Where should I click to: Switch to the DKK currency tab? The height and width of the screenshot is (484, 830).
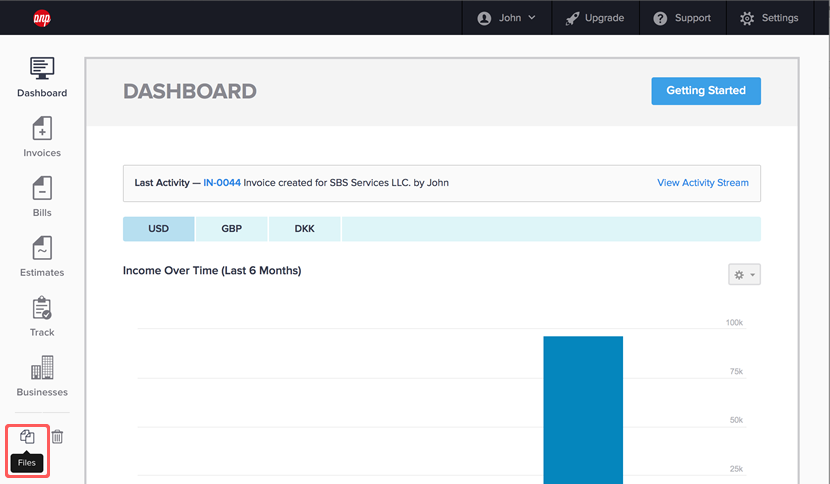tap(304, 229)
